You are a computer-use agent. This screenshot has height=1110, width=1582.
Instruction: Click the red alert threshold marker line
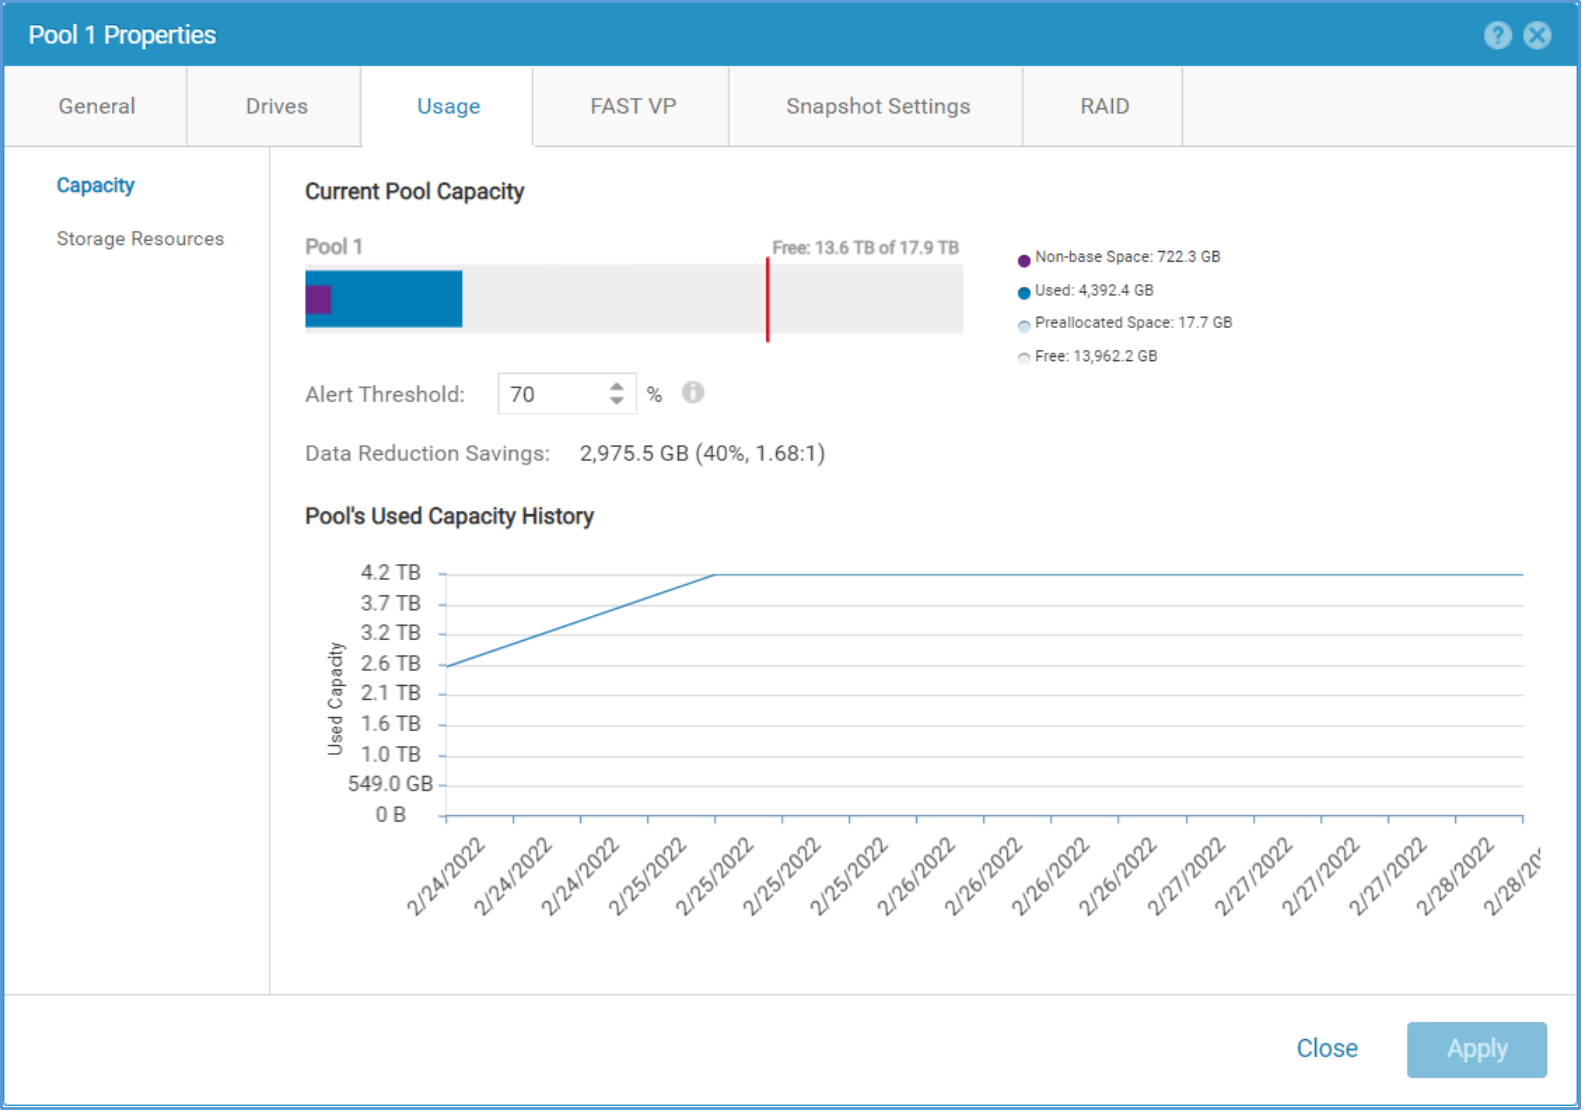[x=767, y=300]
